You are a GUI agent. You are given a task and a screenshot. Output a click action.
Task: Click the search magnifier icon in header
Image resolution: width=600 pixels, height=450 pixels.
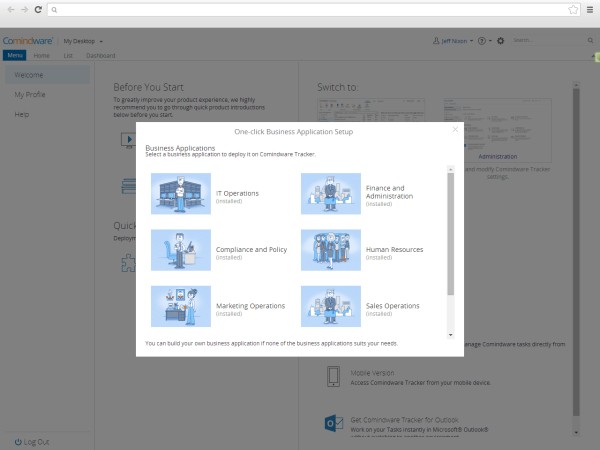click(590, 40)
